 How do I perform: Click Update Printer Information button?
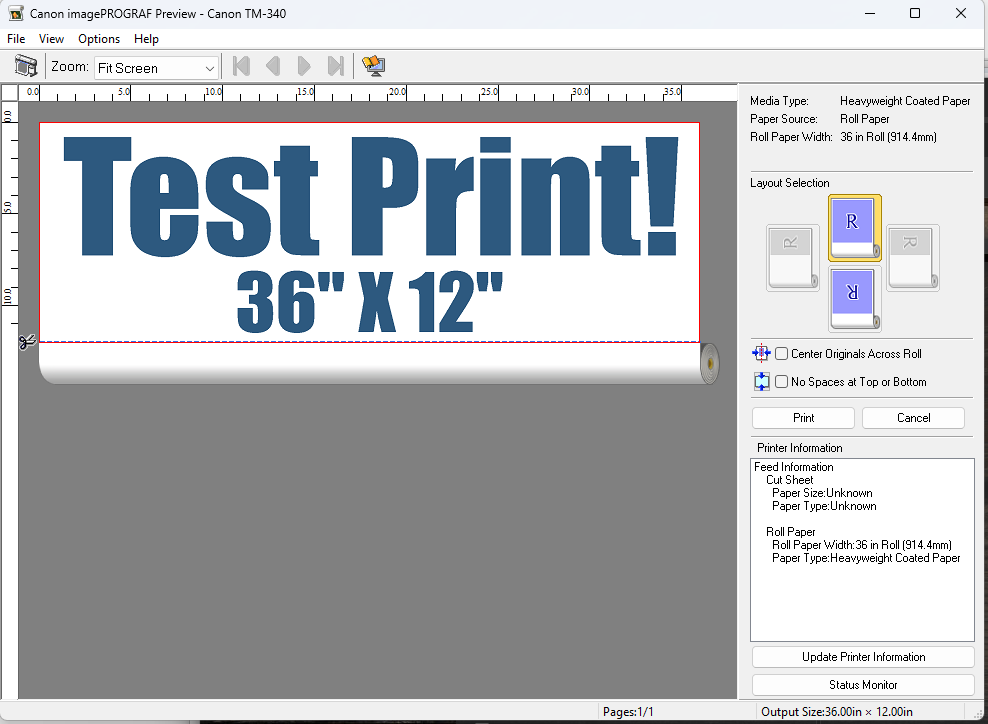[862, 657]
